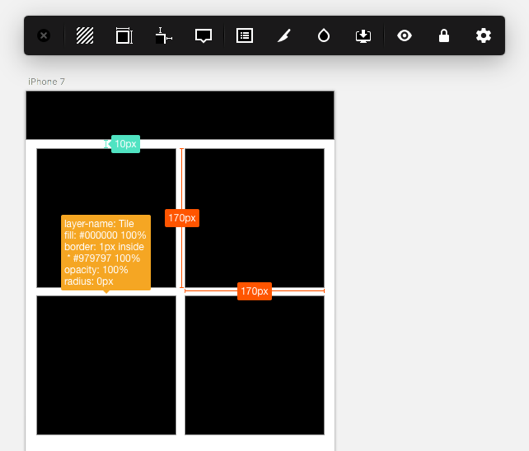This screenshot has height=451, width=529.
Task: Select the mark properties list tool
Action: point(245,35)
